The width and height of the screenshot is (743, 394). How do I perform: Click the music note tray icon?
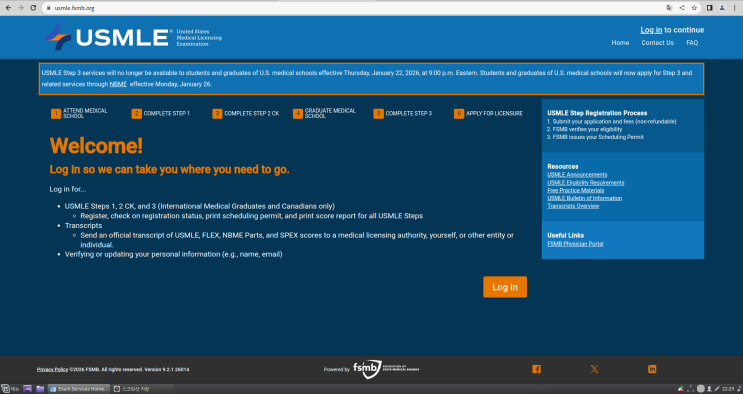pos(739,389)
